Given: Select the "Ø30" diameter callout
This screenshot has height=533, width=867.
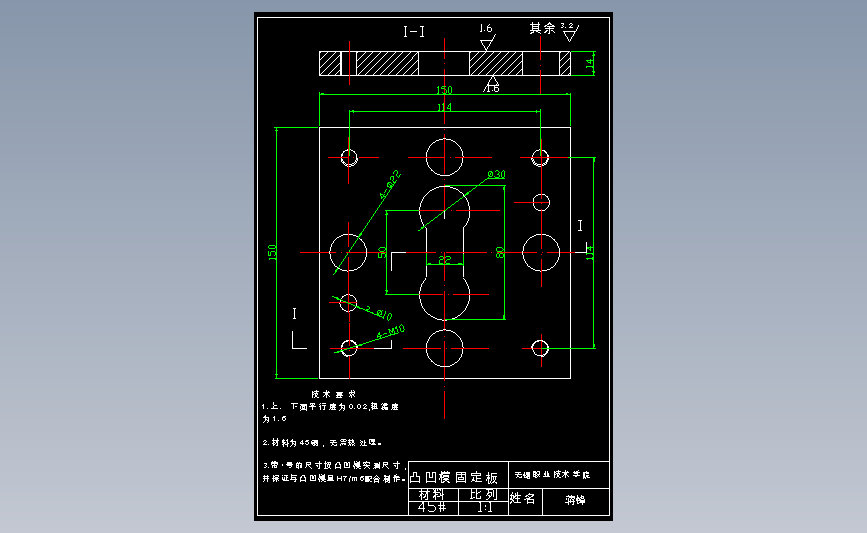Looking at the screenshot, I should click(x=496, y=175).
